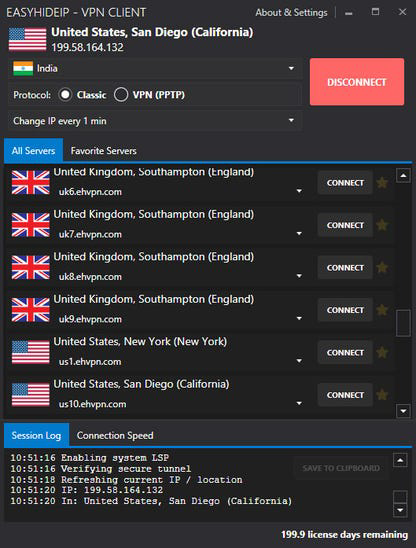
Task: Connect to uk6.ehvpn.com server
Action: pos(345,183)
